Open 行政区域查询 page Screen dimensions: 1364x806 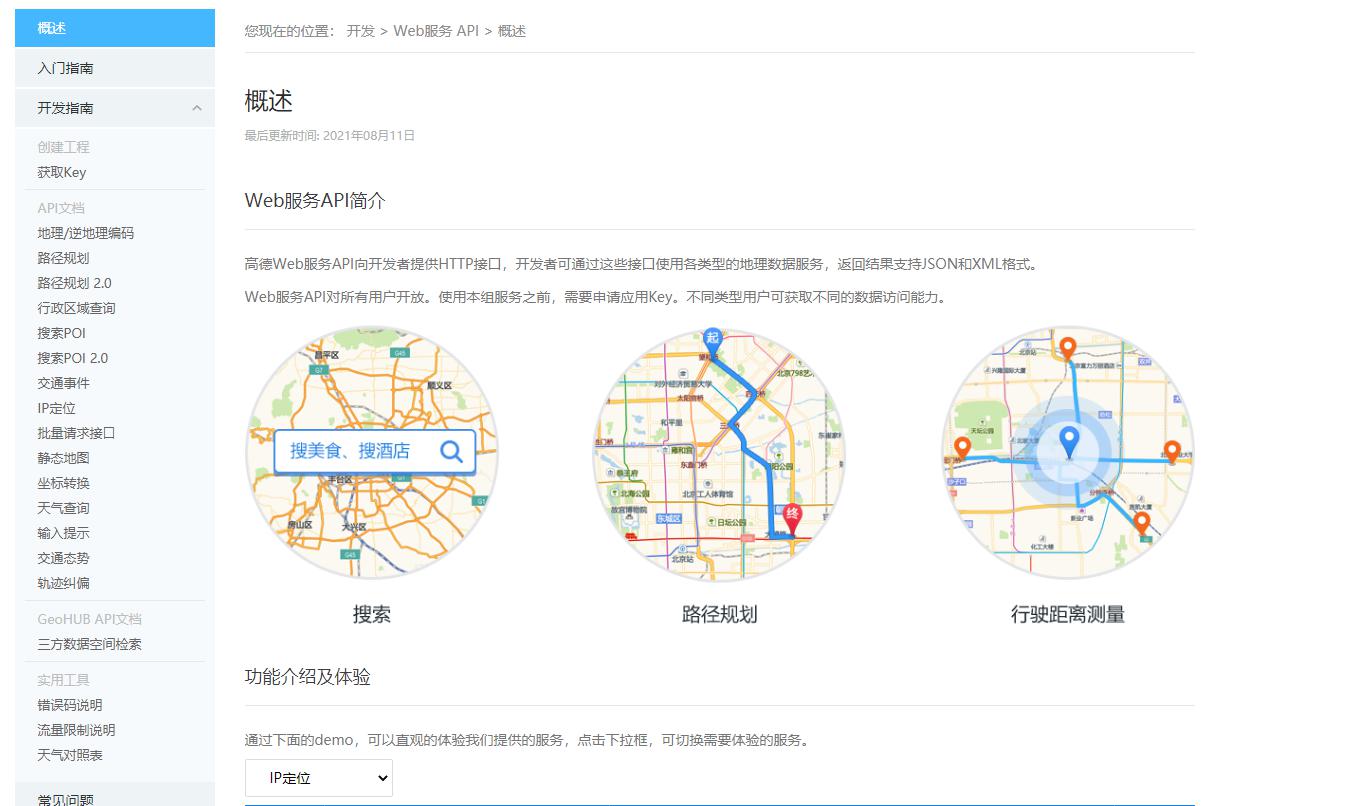point(76,308)
